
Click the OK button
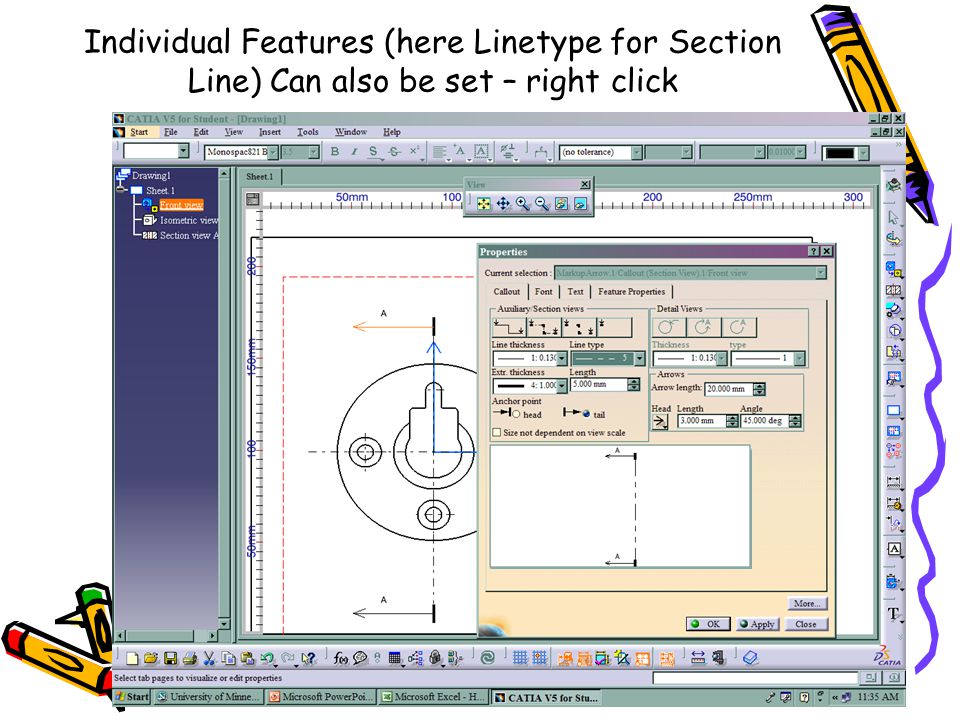point(708,624)
